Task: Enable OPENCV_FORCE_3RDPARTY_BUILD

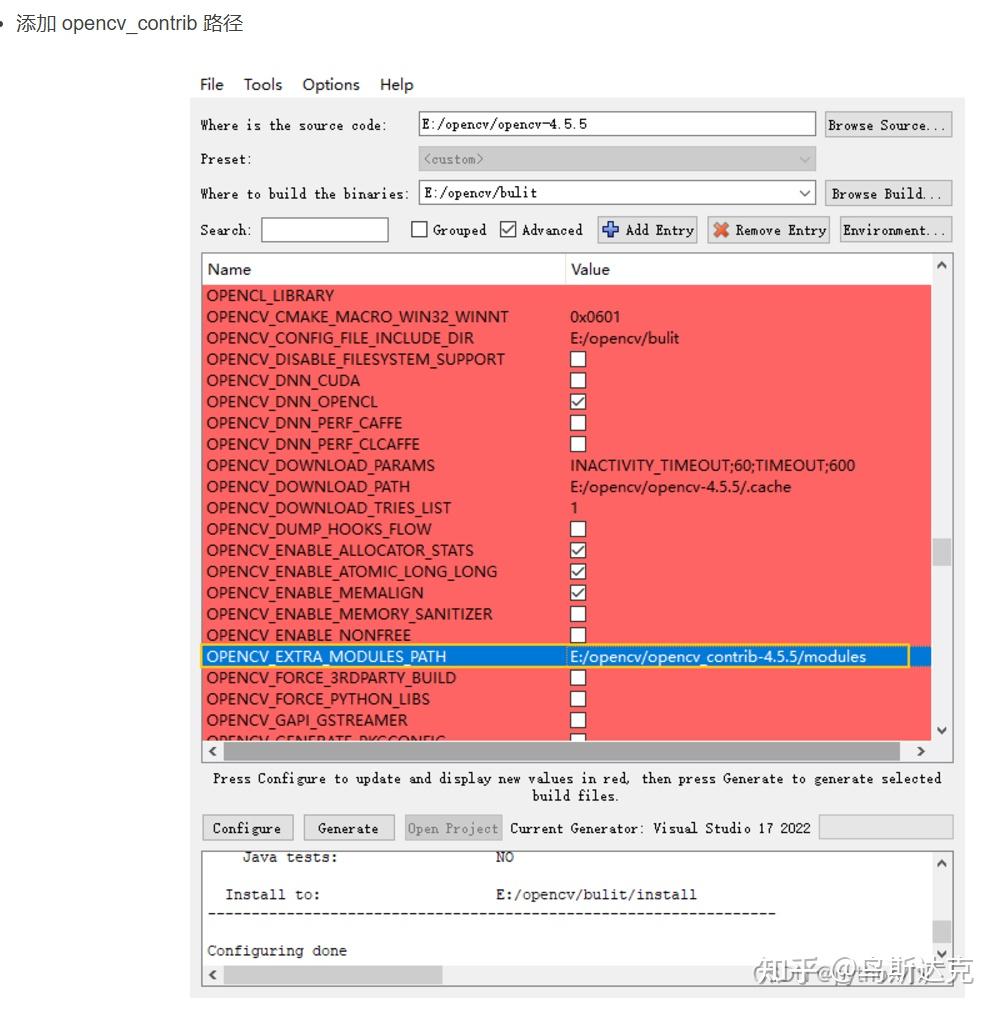Action: pyautogui.click(x=578, y=677)
